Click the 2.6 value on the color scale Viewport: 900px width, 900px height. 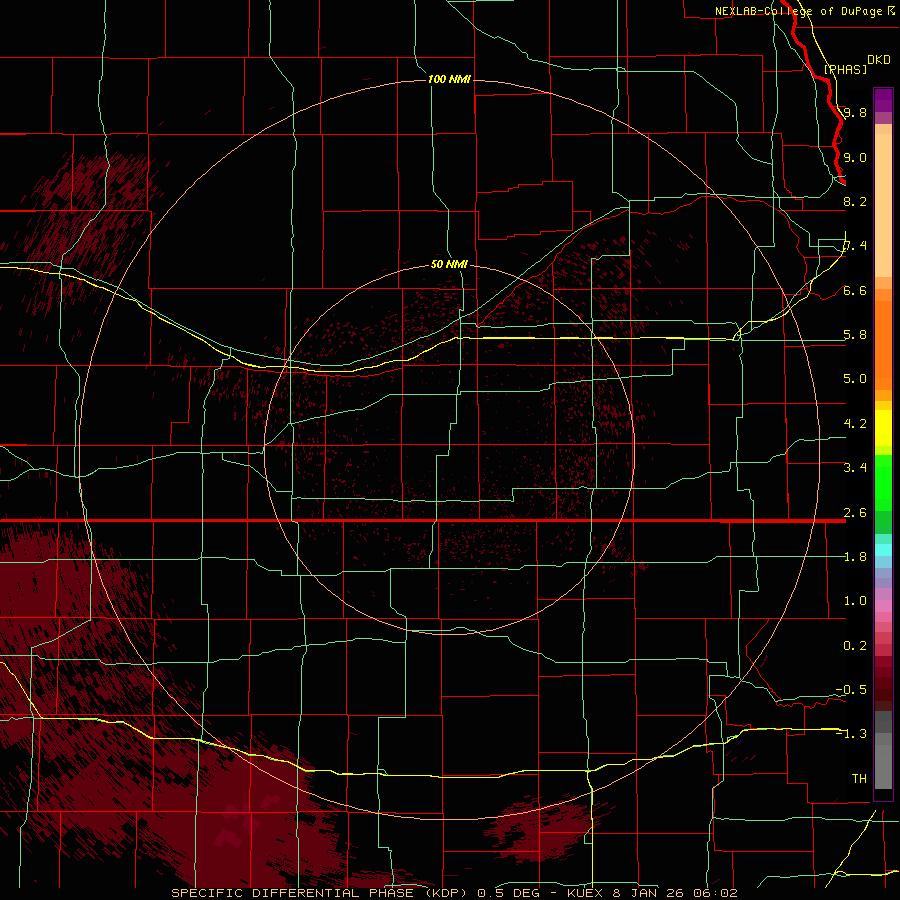(x=855, y=513)
